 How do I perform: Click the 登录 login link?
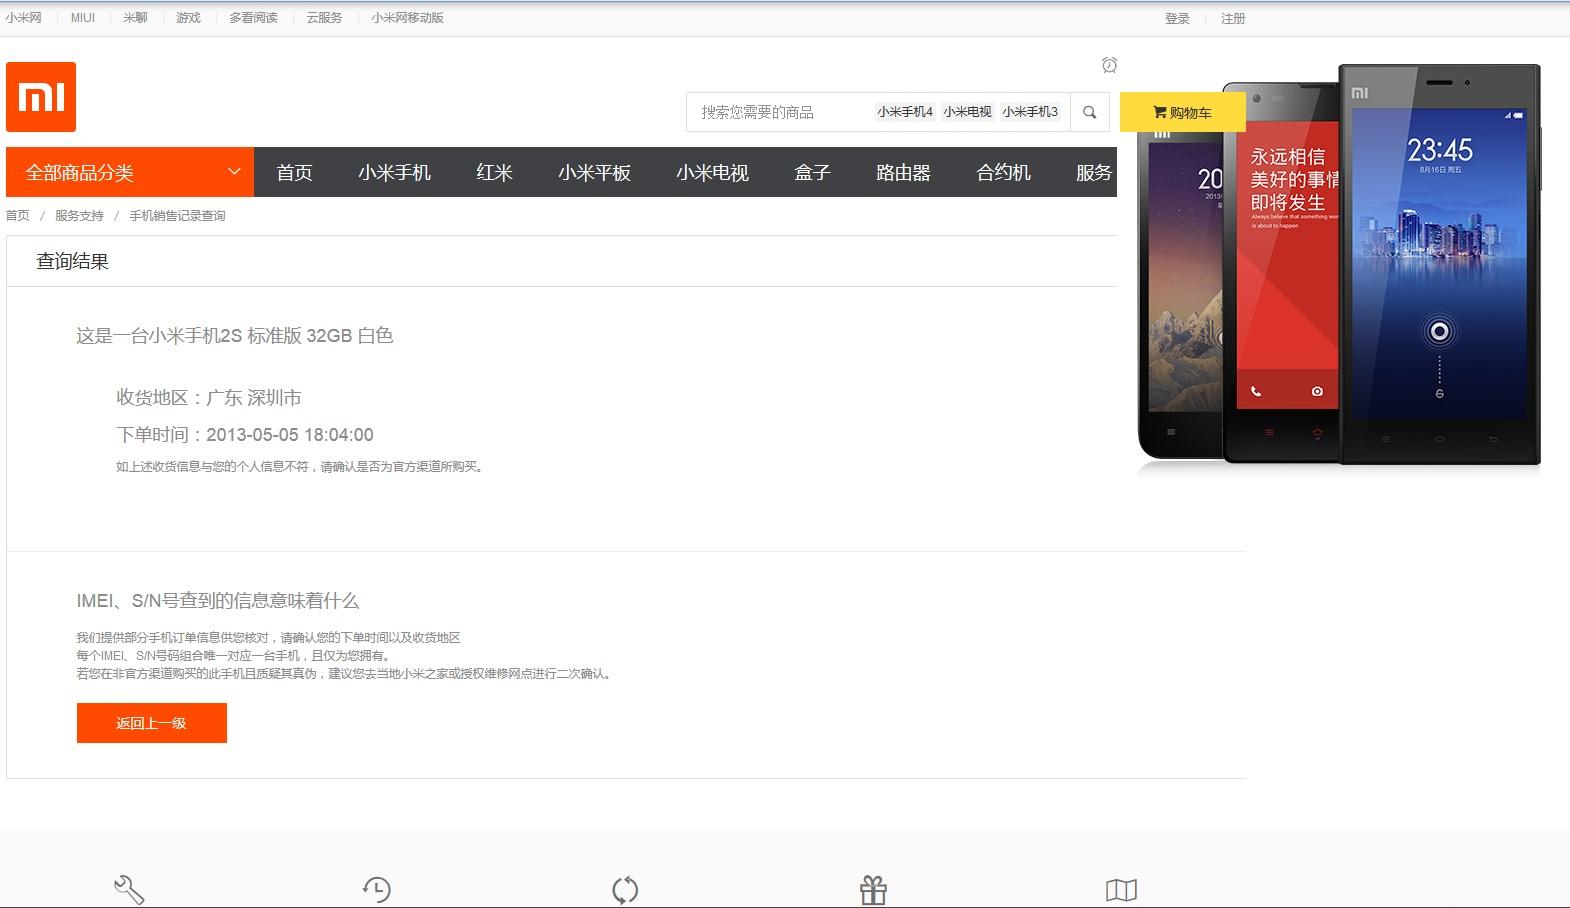click(x=1177, y=18)
